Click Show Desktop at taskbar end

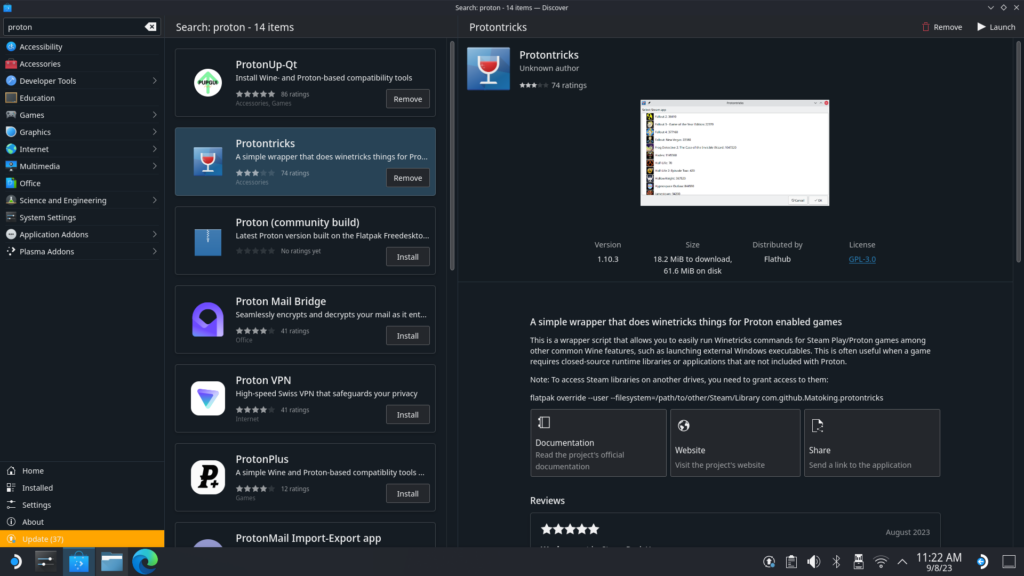click(1009, 562)
